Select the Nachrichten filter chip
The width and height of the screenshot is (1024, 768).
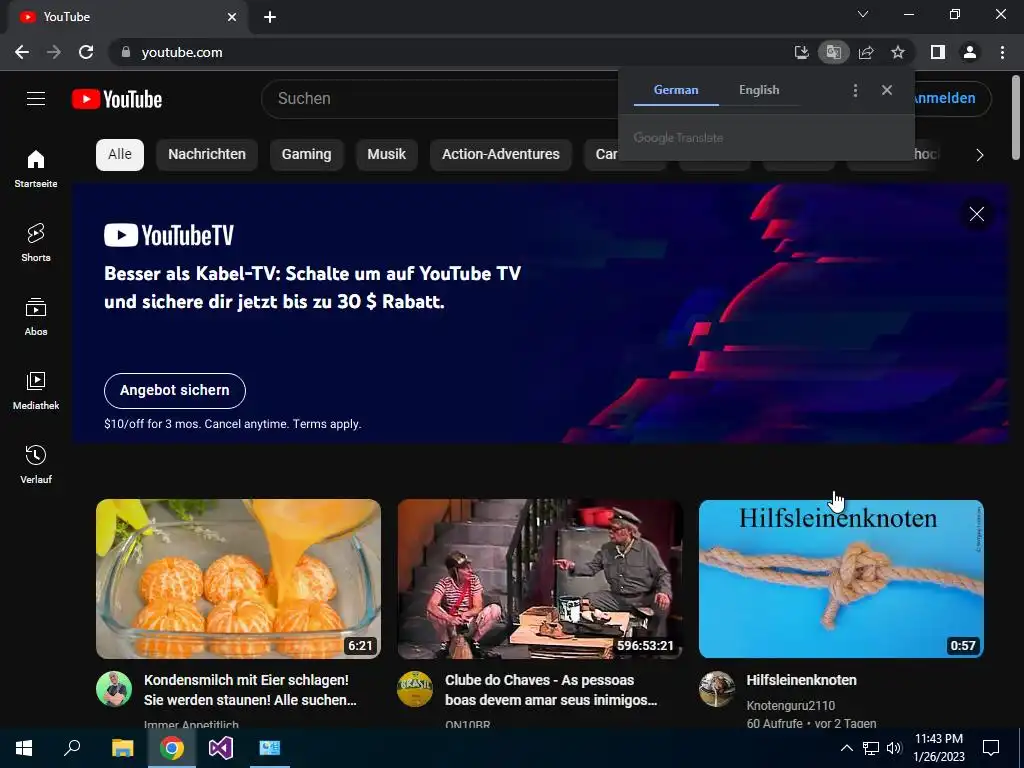207,155
